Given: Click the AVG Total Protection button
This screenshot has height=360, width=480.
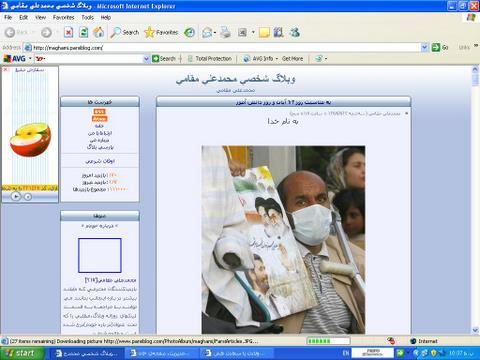Looking at the screenshot, I should [209, 59].
